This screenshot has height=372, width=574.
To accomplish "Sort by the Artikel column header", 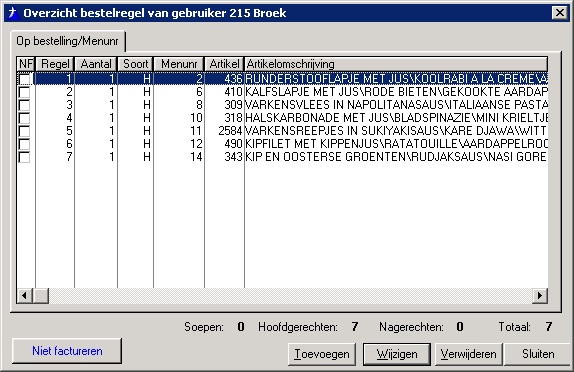I will [x=224, y=64].
